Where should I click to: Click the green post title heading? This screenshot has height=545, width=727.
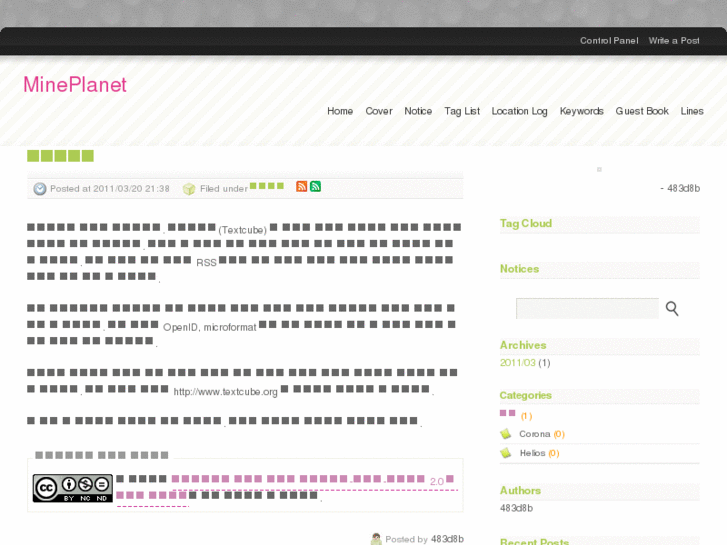[x=60, y=156]
